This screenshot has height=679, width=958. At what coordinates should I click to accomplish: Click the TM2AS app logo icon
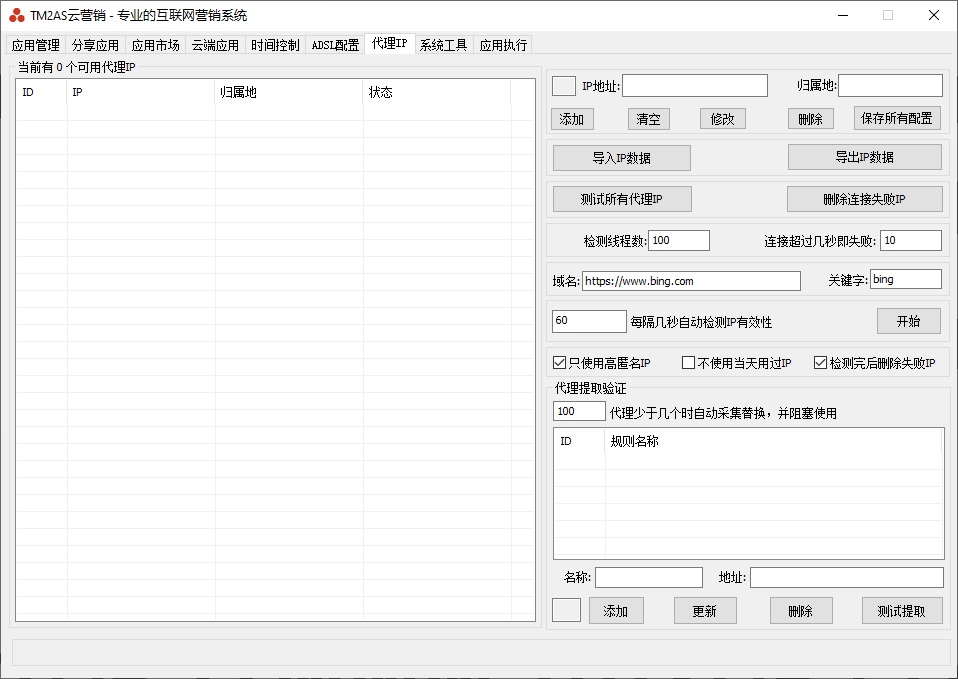point(17,15)
